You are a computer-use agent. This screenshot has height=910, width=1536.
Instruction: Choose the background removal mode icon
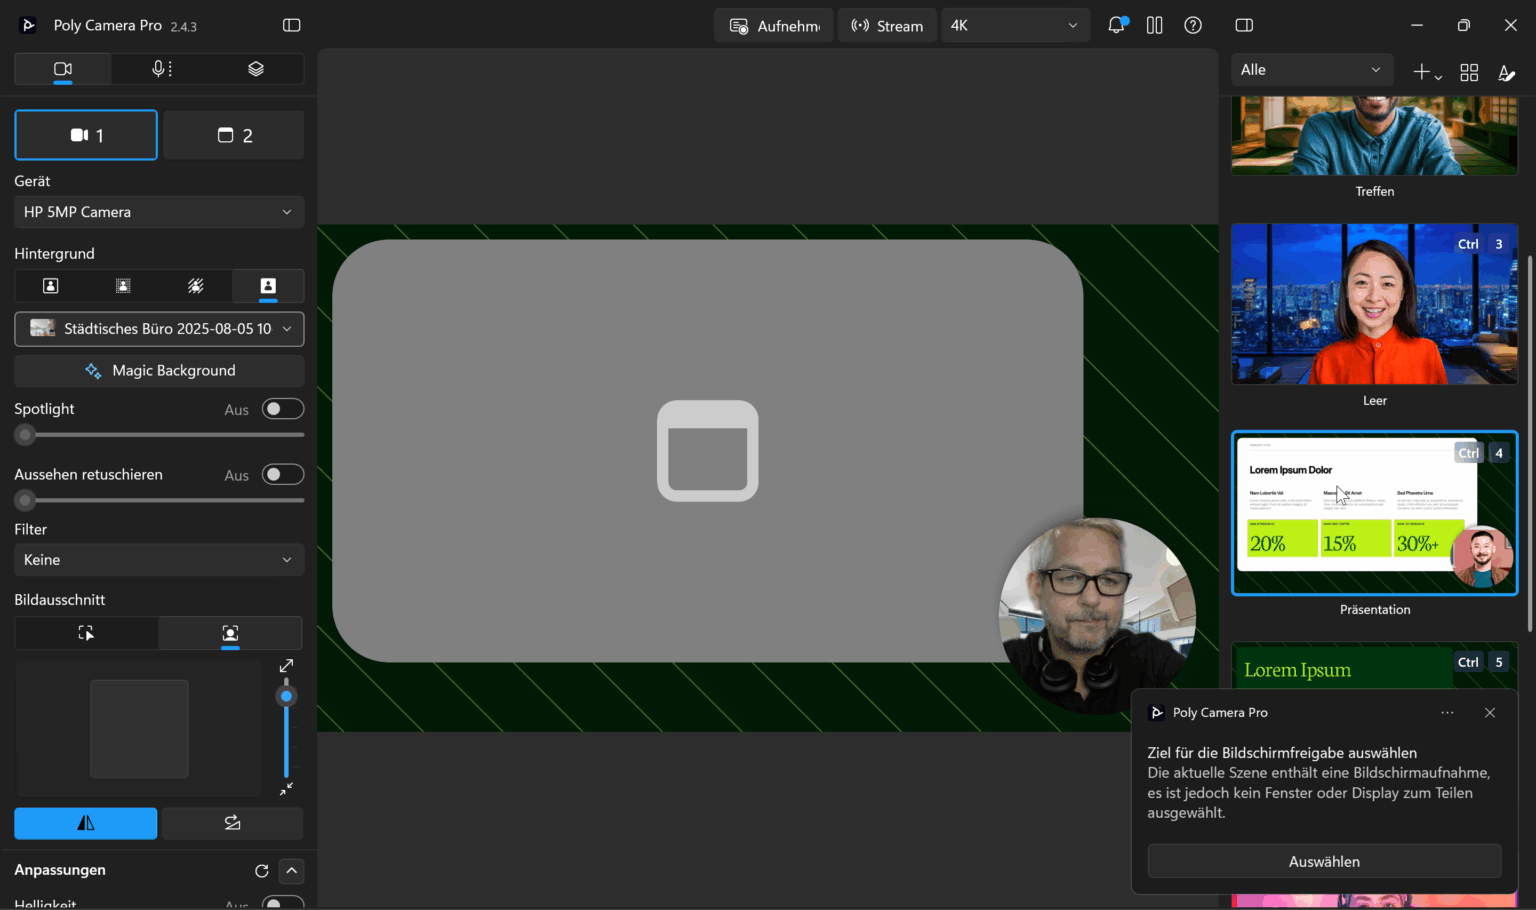(196, 286)
